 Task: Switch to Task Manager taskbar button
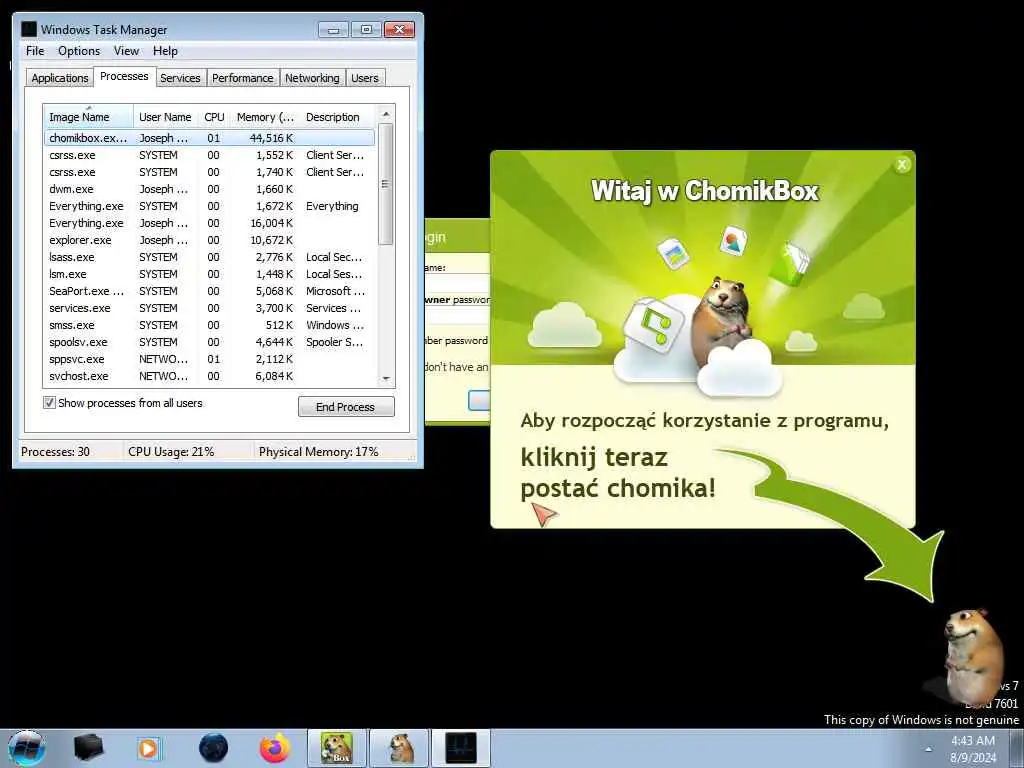click(x=461, y=748)
